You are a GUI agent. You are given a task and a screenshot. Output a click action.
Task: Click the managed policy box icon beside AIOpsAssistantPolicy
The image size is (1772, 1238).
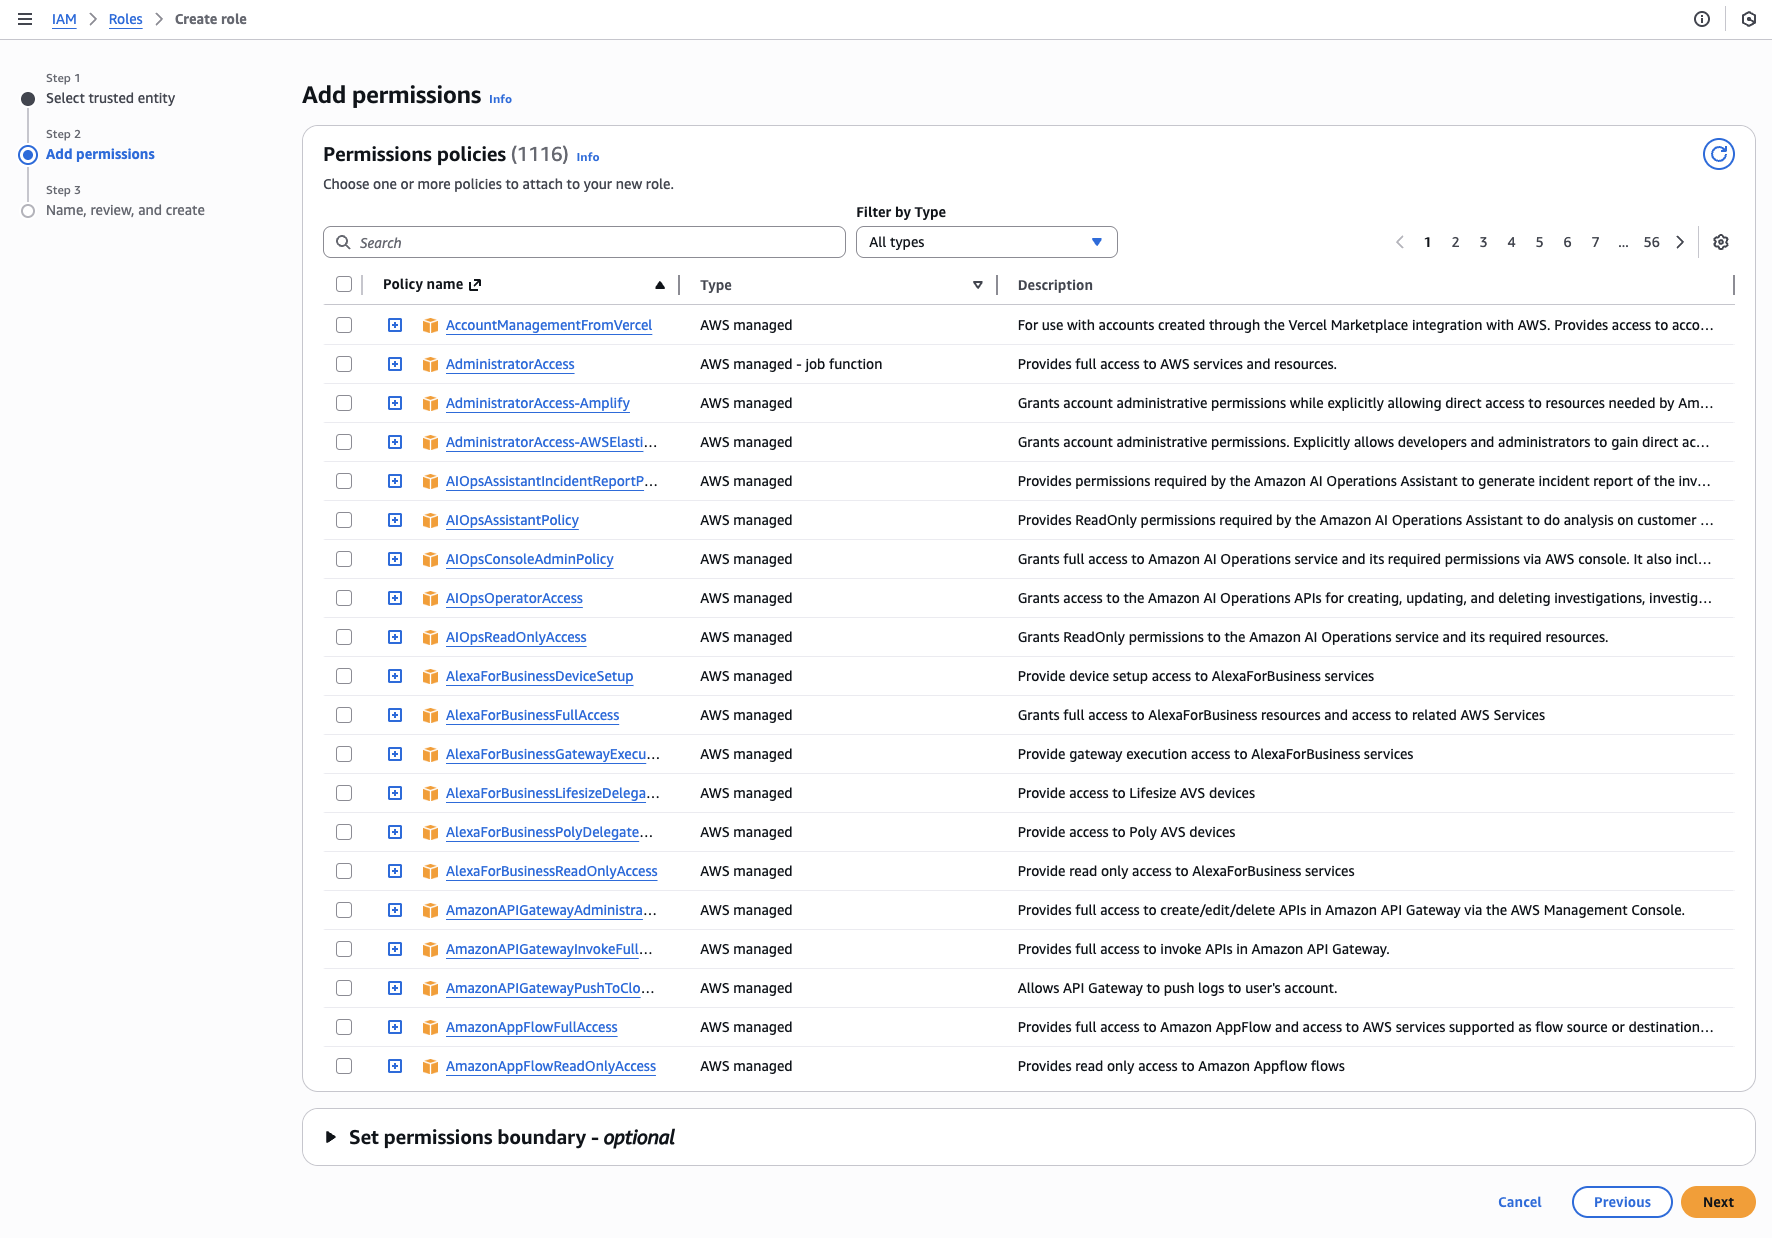(429, 520)
